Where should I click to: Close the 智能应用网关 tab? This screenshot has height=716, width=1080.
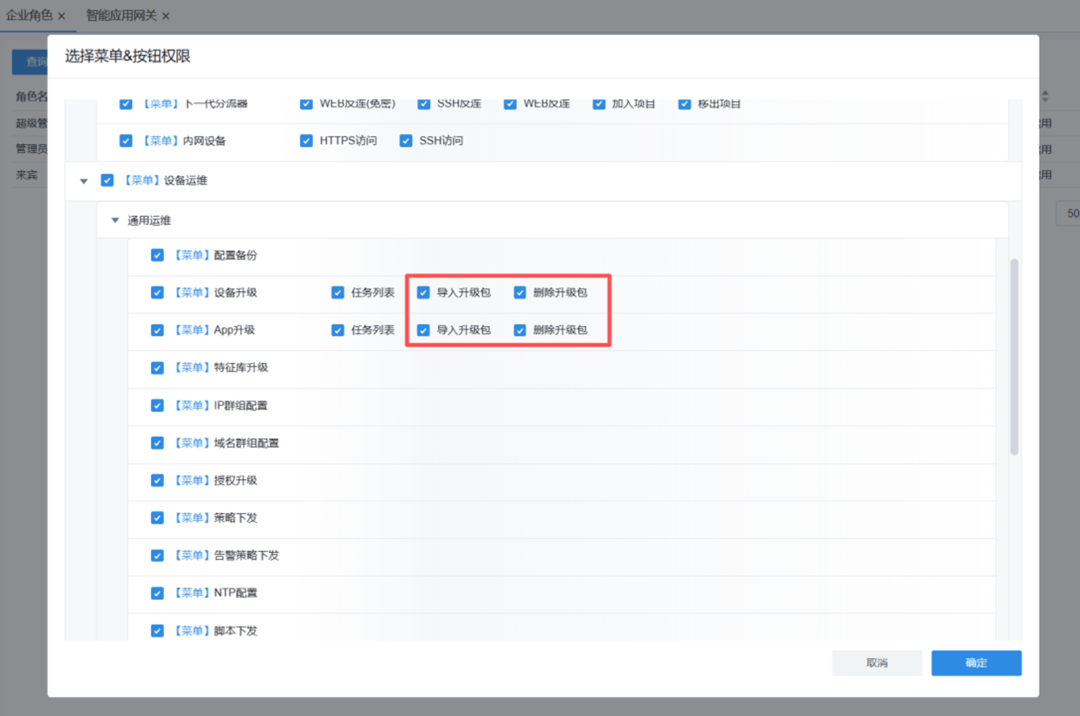166,16
